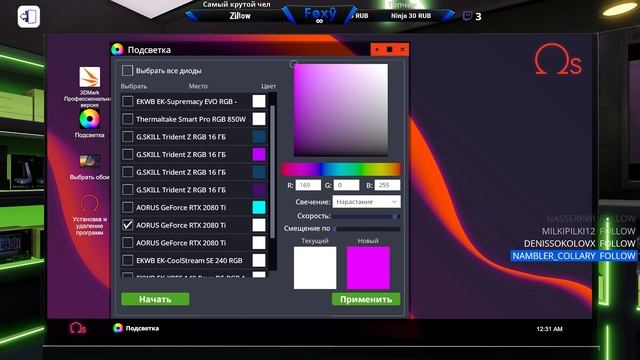Click the color saturation gradient square
The width and height of the screenshot is (640, 360).
click(x=341, y=110)
